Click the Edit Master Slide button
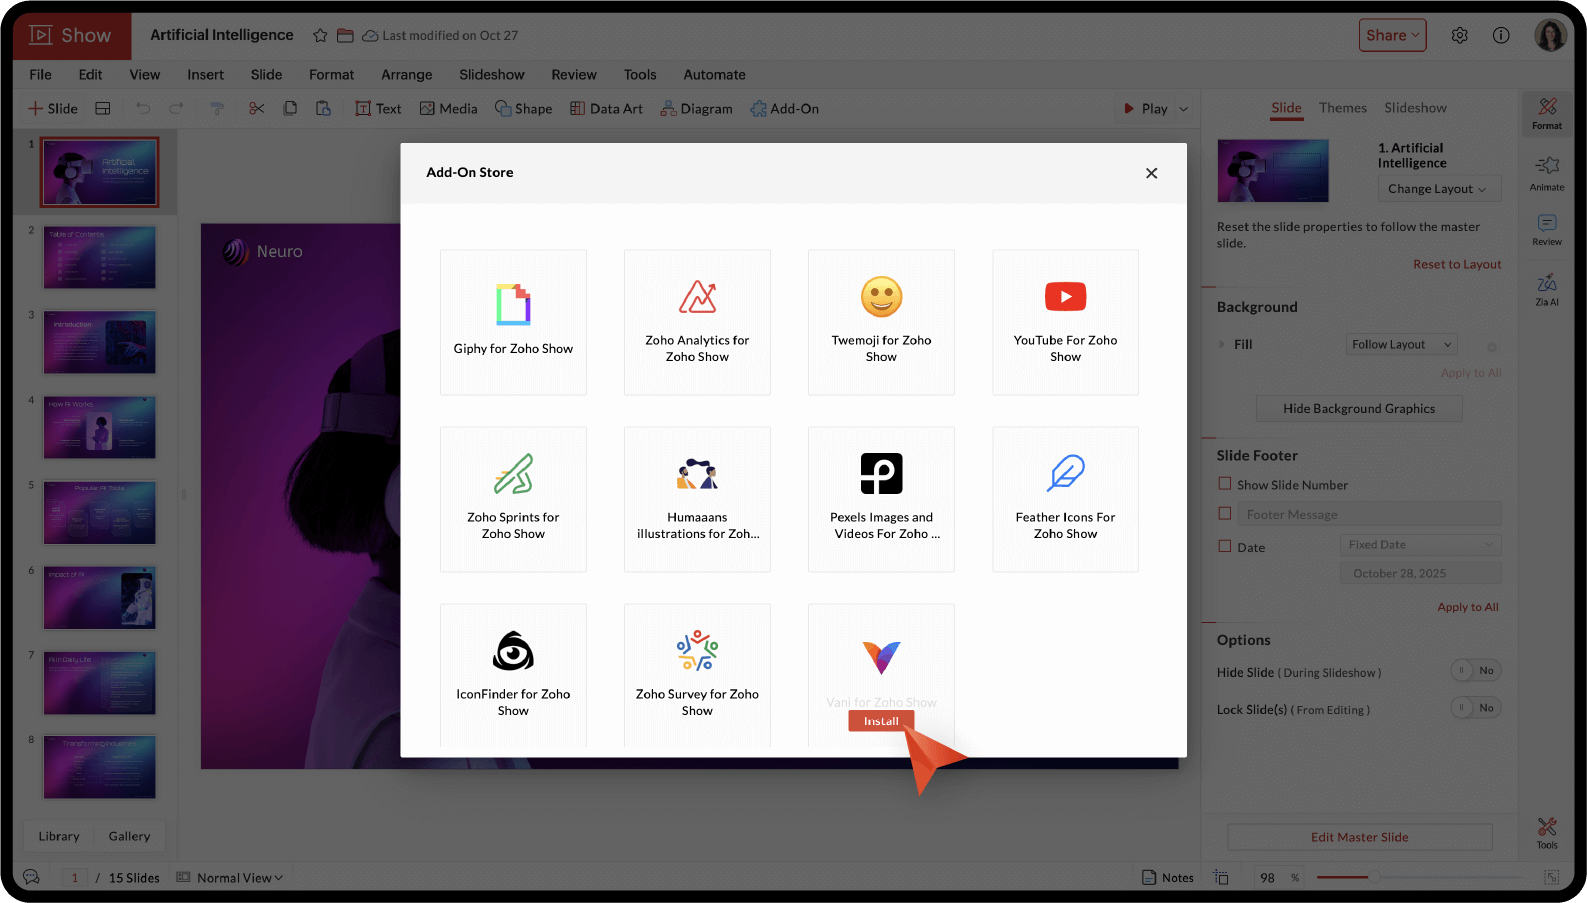This screenshot has height=903, width=1587. pos(1360,837)
